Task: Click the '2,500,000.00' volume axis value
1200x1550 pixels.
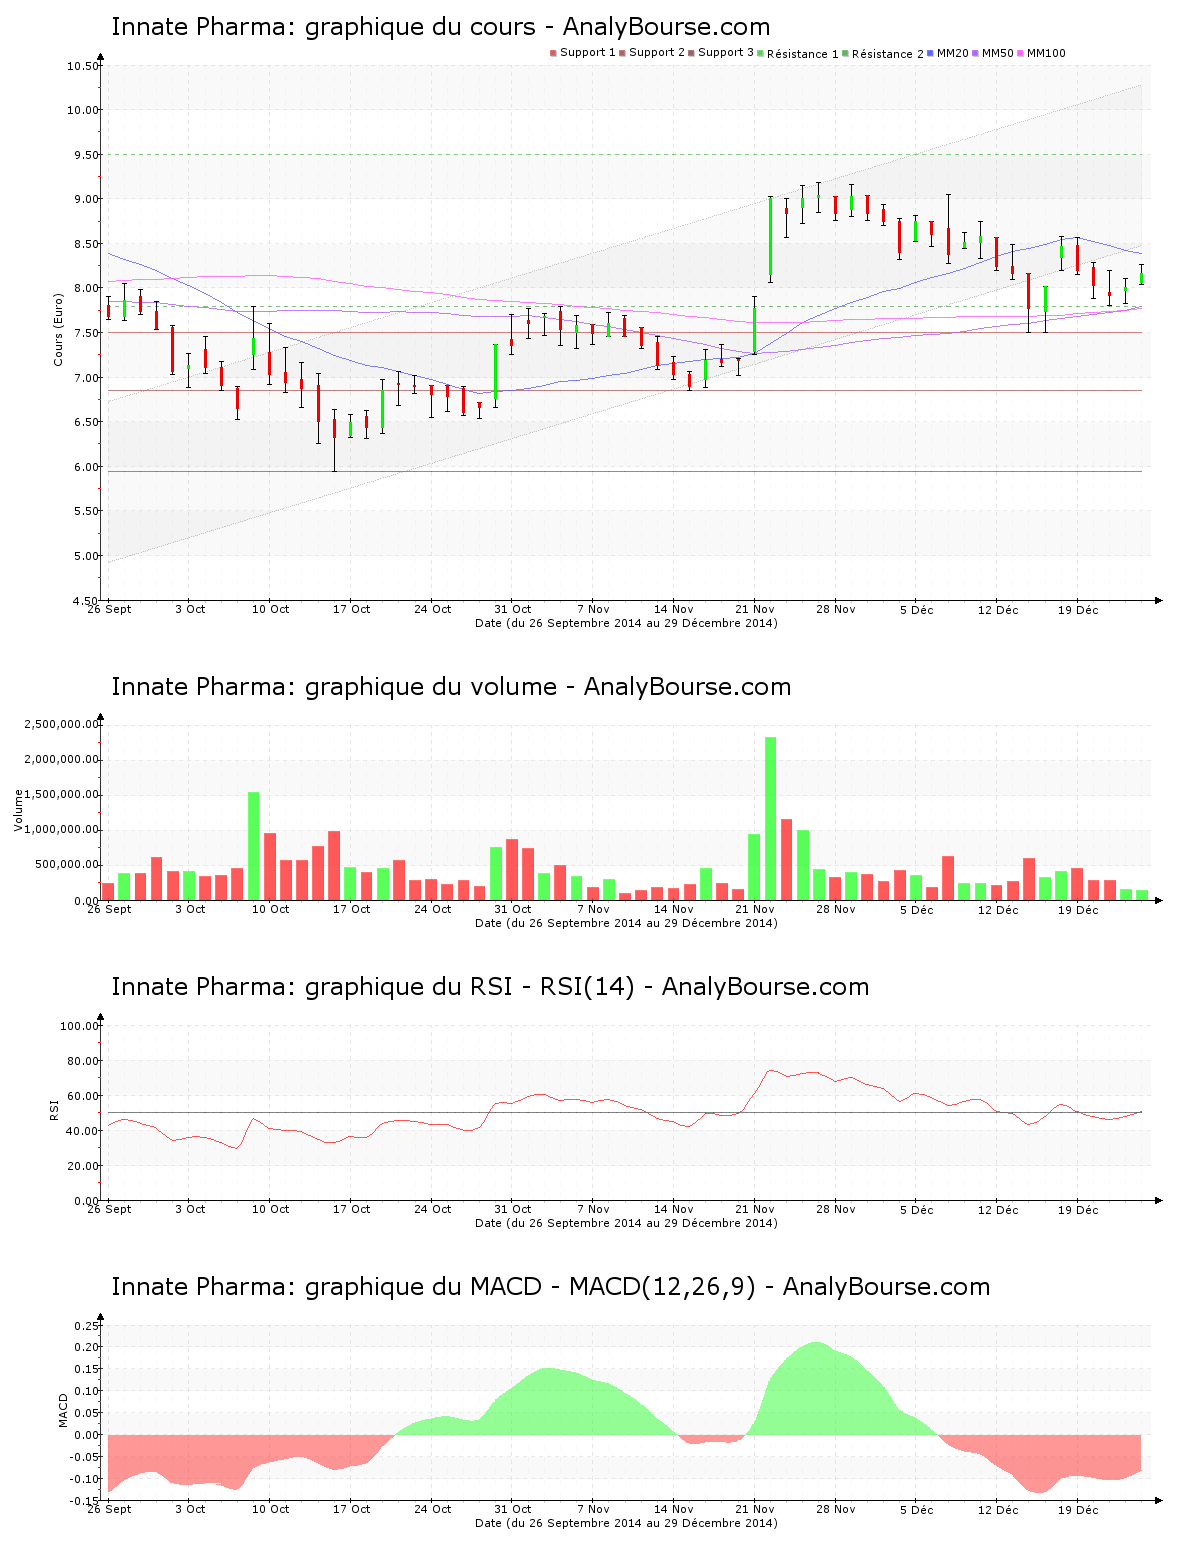Action: pyautogui.click(x=63, y=724)
